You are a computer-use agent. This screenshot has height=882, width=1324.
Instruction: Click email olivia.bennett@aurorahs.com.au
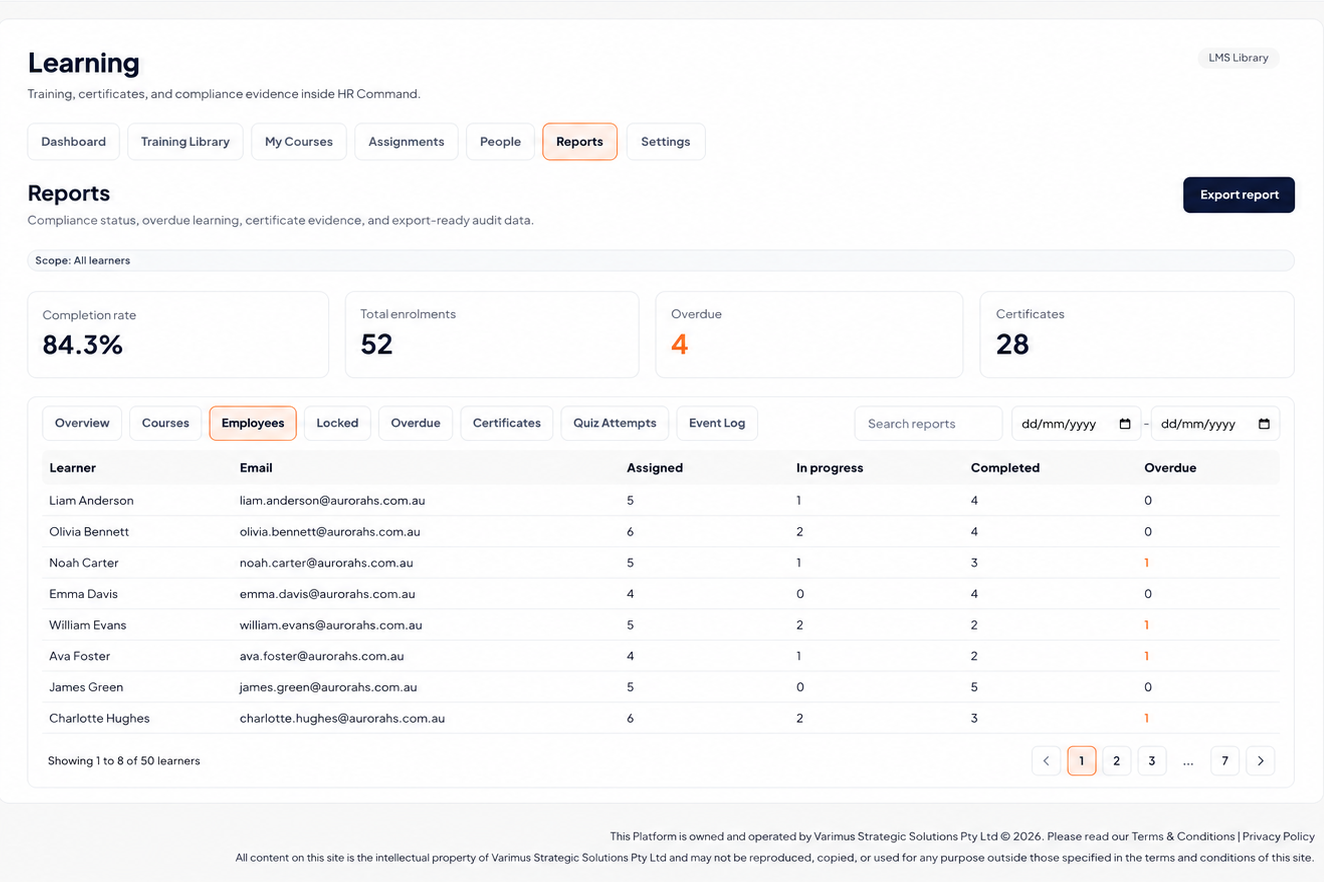pos(330,531)
